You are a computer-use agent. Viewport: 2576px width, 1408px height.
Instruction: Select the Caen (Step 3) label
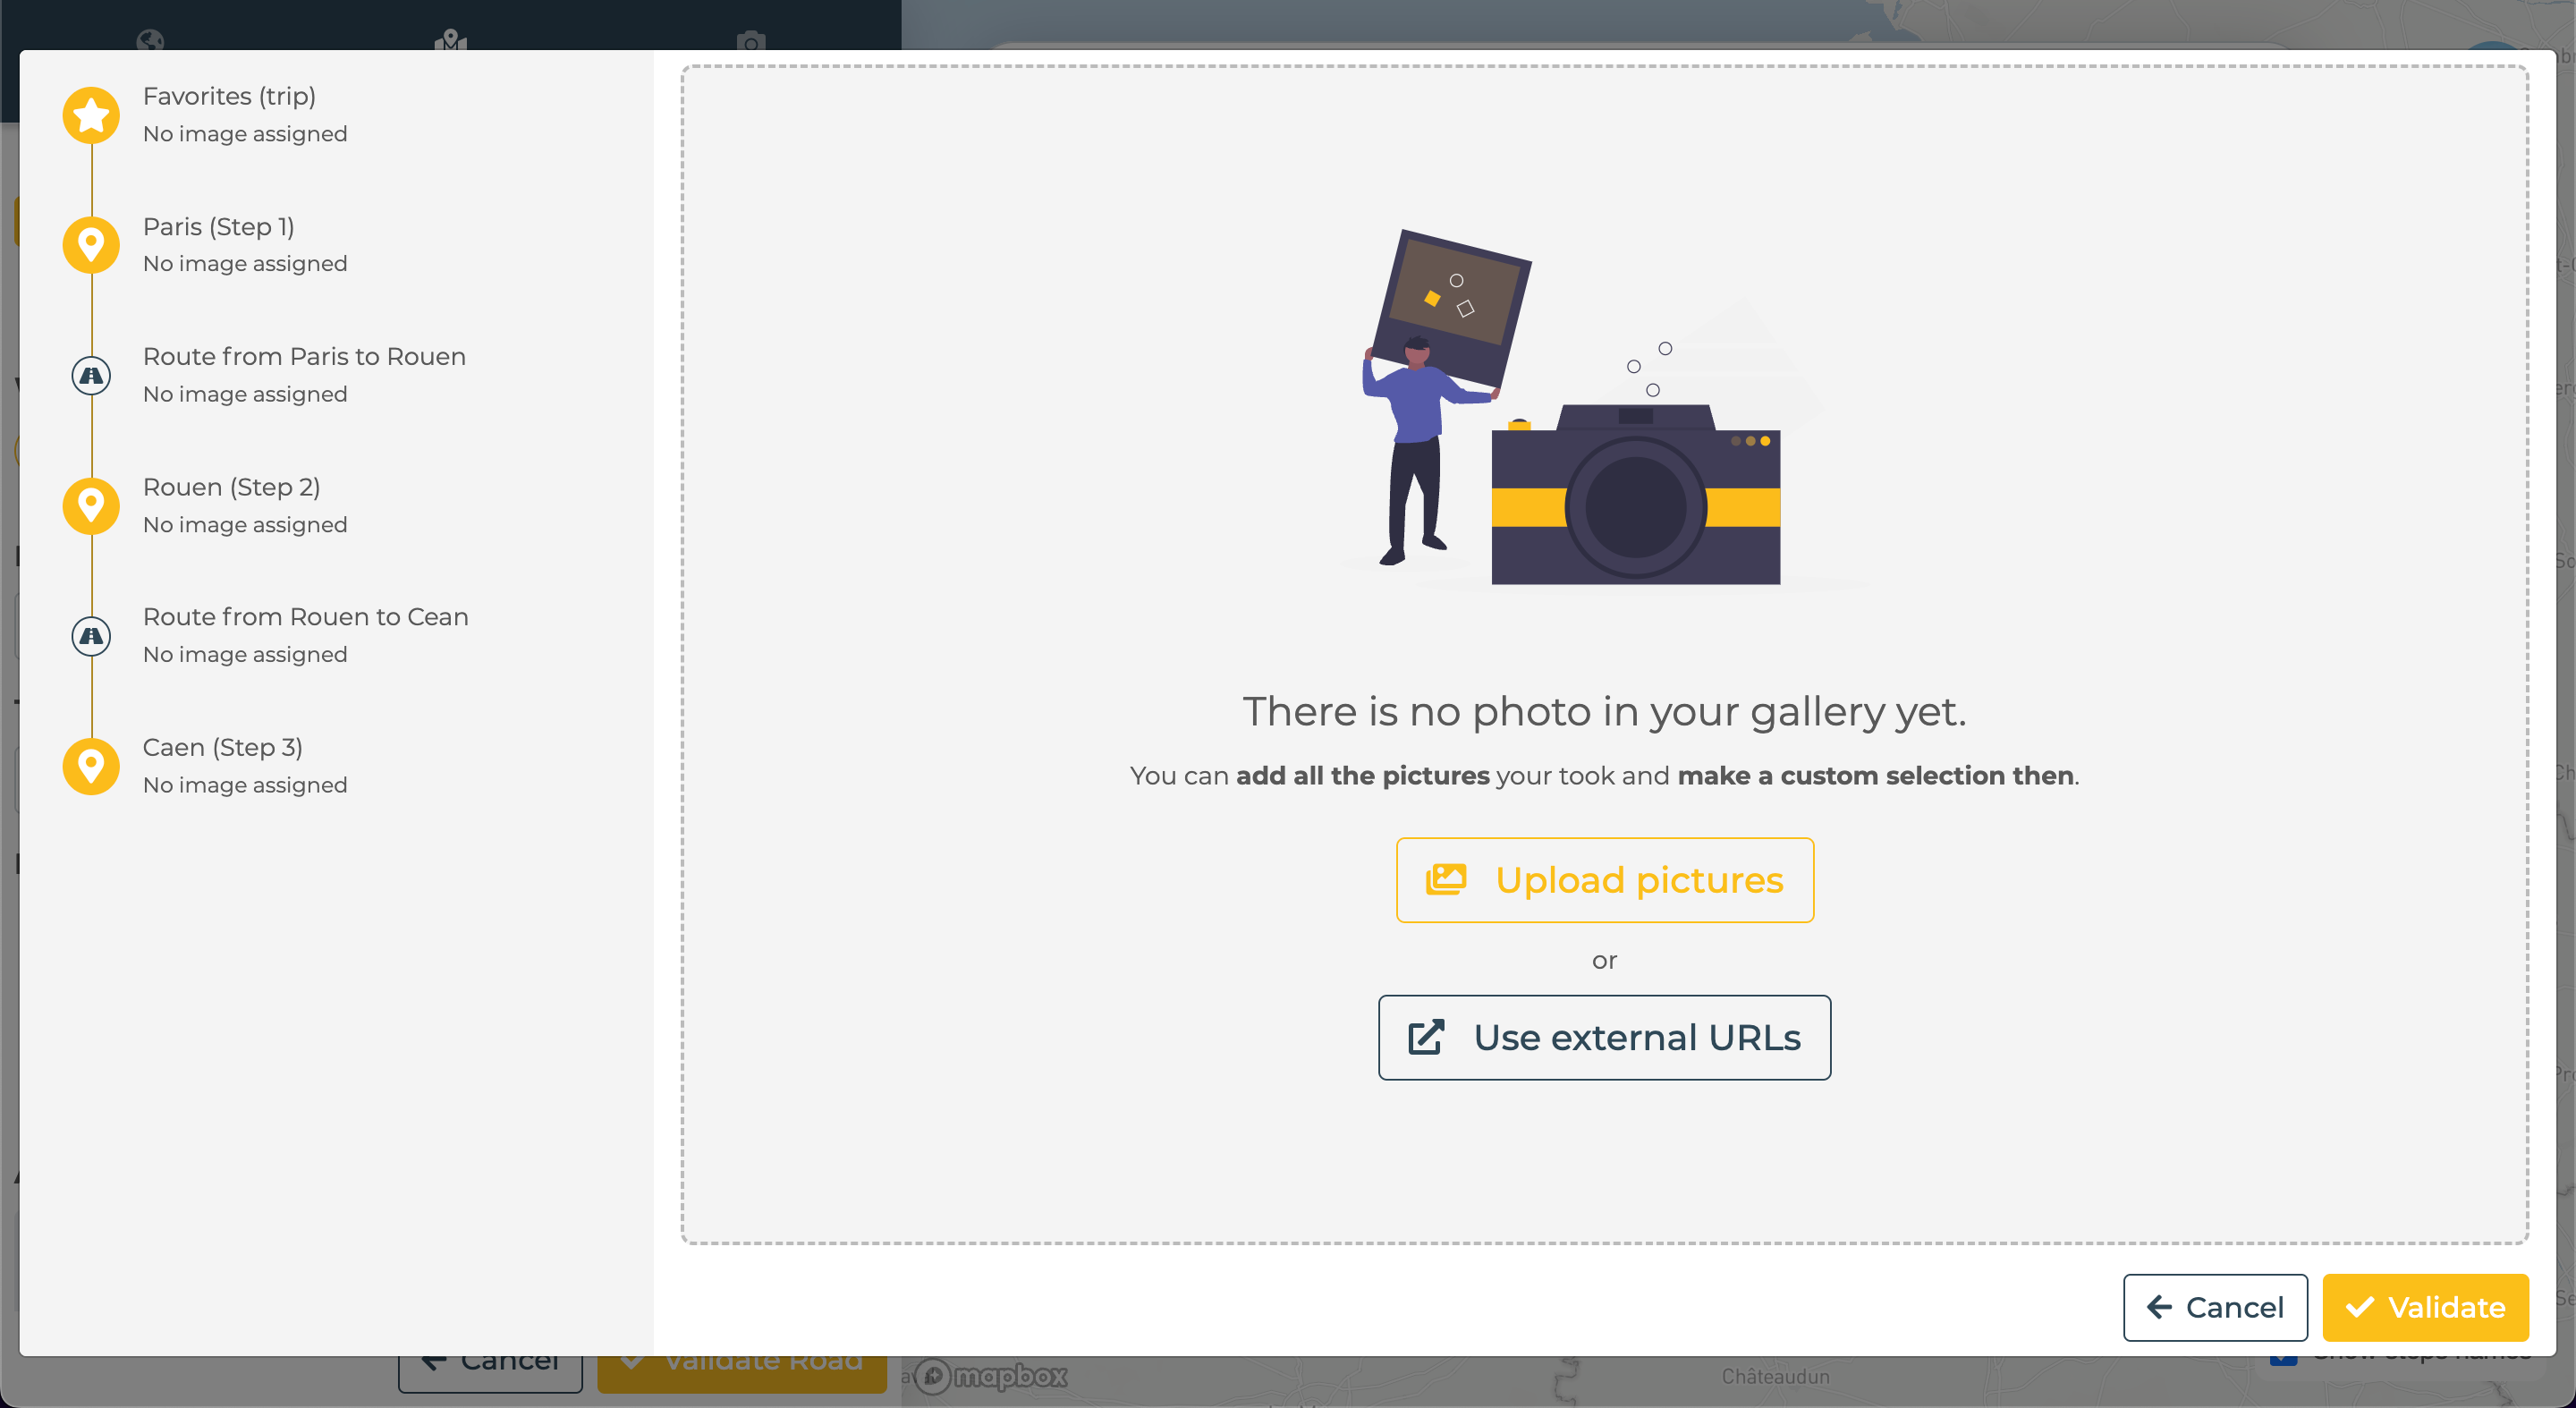[222, 747]
